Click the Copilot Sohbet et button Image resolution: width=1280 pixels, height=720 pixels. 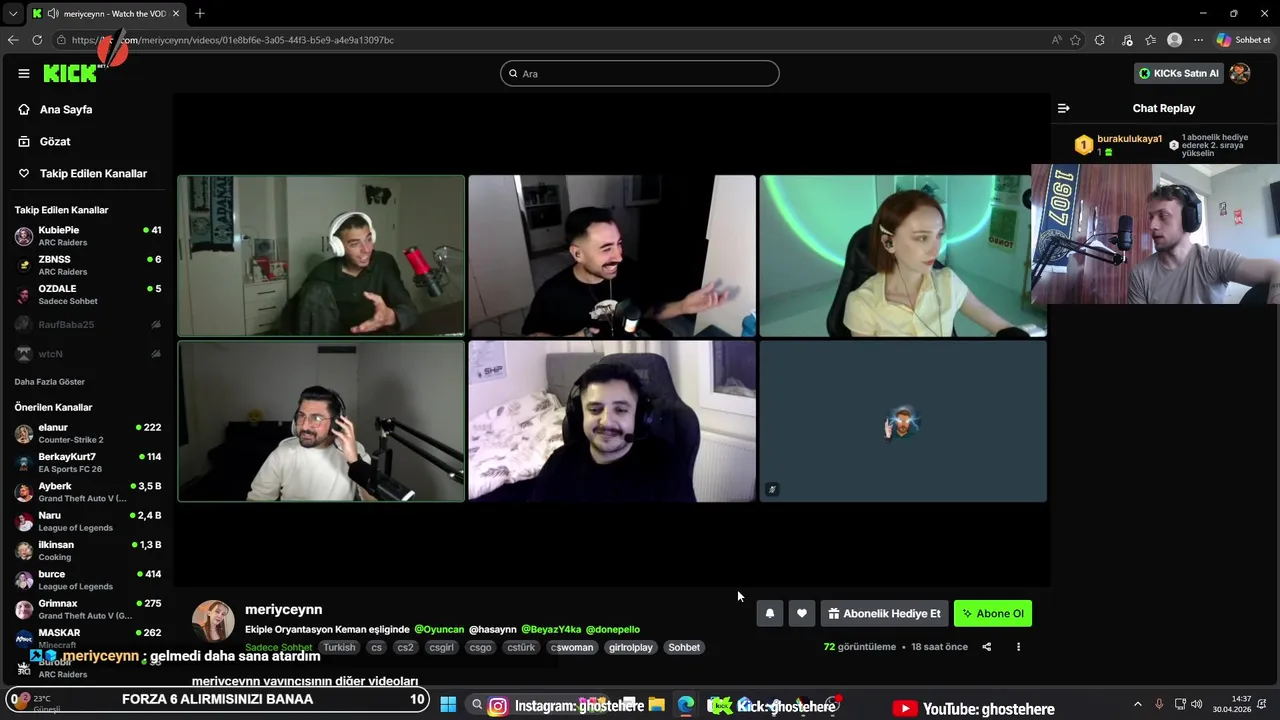click(1243, 40)
